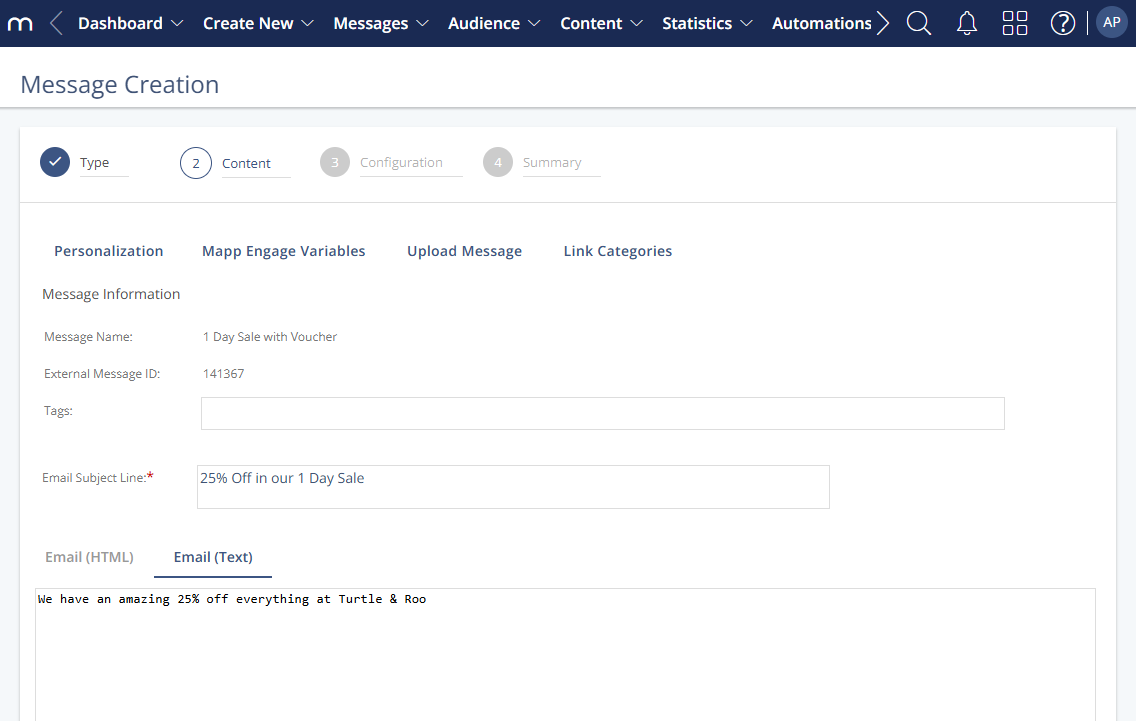This screenshot has height=721, width=1136.
Task: Expand the Audience menu
Action: pos(494,23)
